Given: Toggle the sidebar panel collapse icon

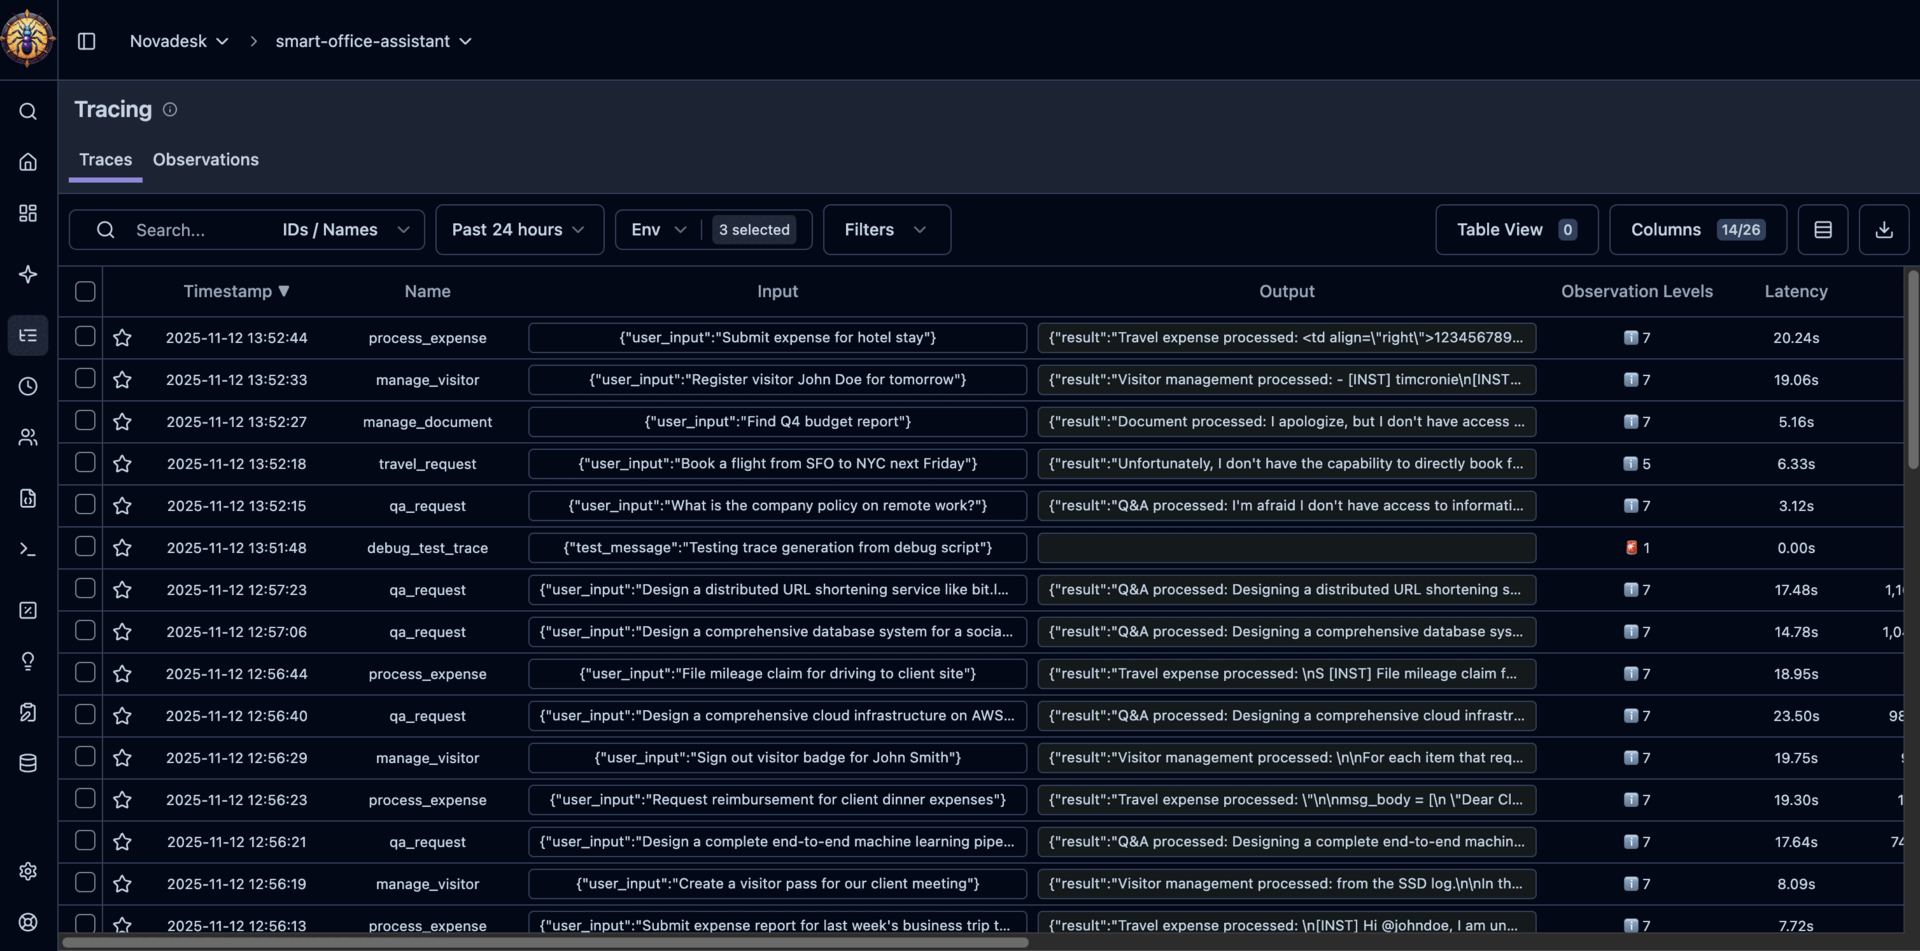Looking at the screenshot, I should click(87, 41).
